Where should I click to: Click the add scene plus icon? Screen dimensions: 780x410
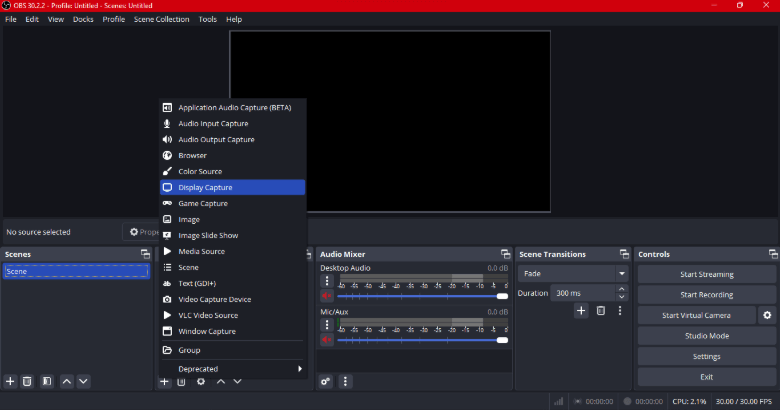point(10,381)
